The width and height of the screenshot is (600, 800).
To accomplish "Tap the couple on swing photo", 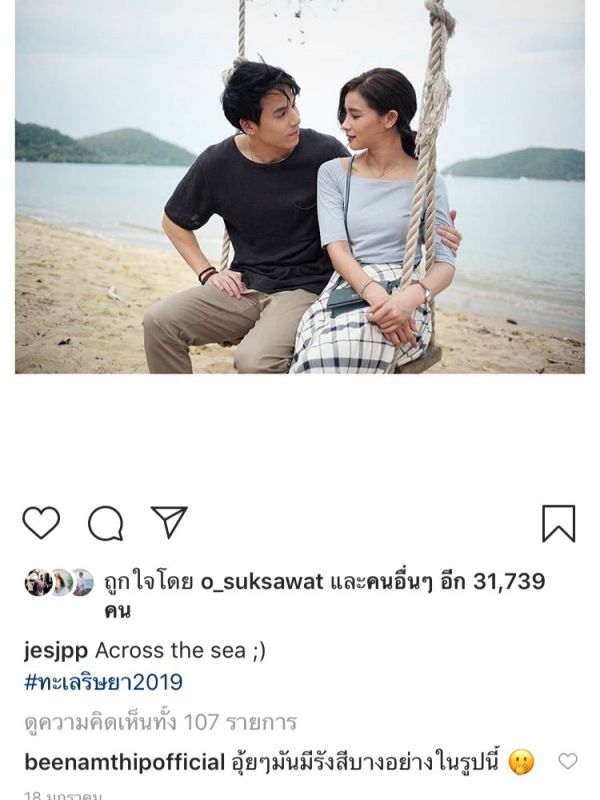I will click(300, 187).
